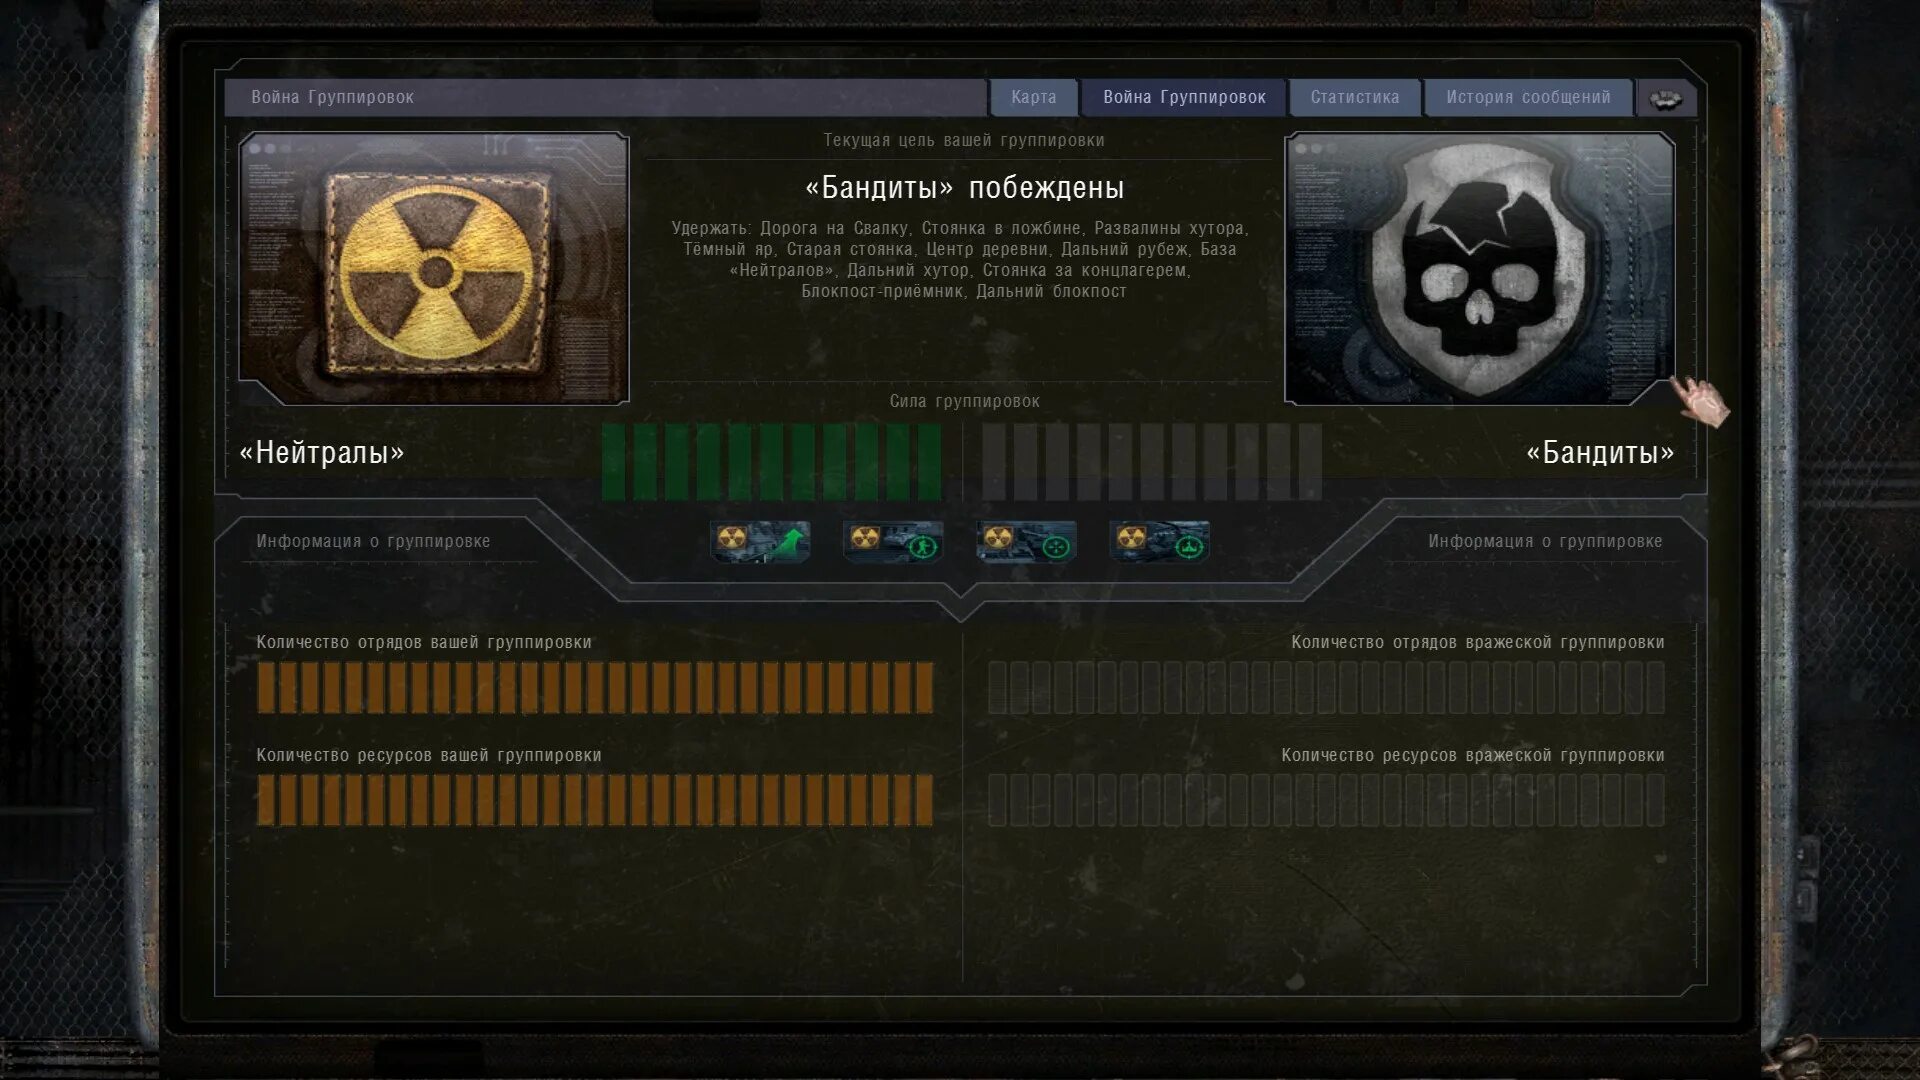The width and height of the screenshot is (1920, 1080).
Task: Select the Война Группировок tab
Action: pos(1184,97)
